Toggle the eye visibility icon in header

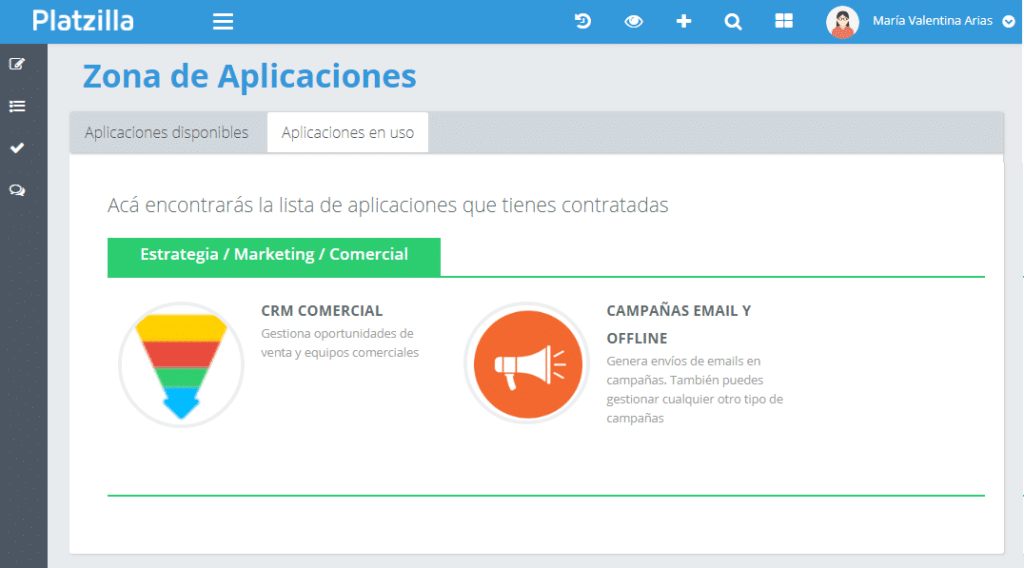634,21
